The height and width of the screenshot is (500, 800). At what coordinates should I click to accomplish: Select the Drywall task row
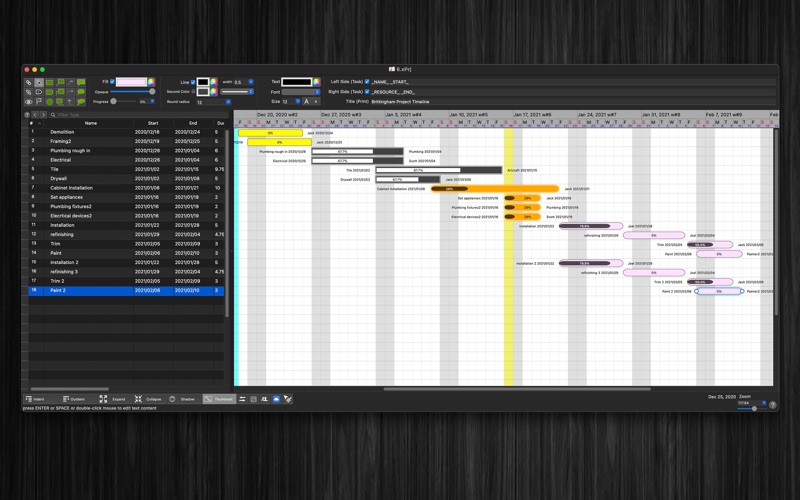[x=126, y=179]
